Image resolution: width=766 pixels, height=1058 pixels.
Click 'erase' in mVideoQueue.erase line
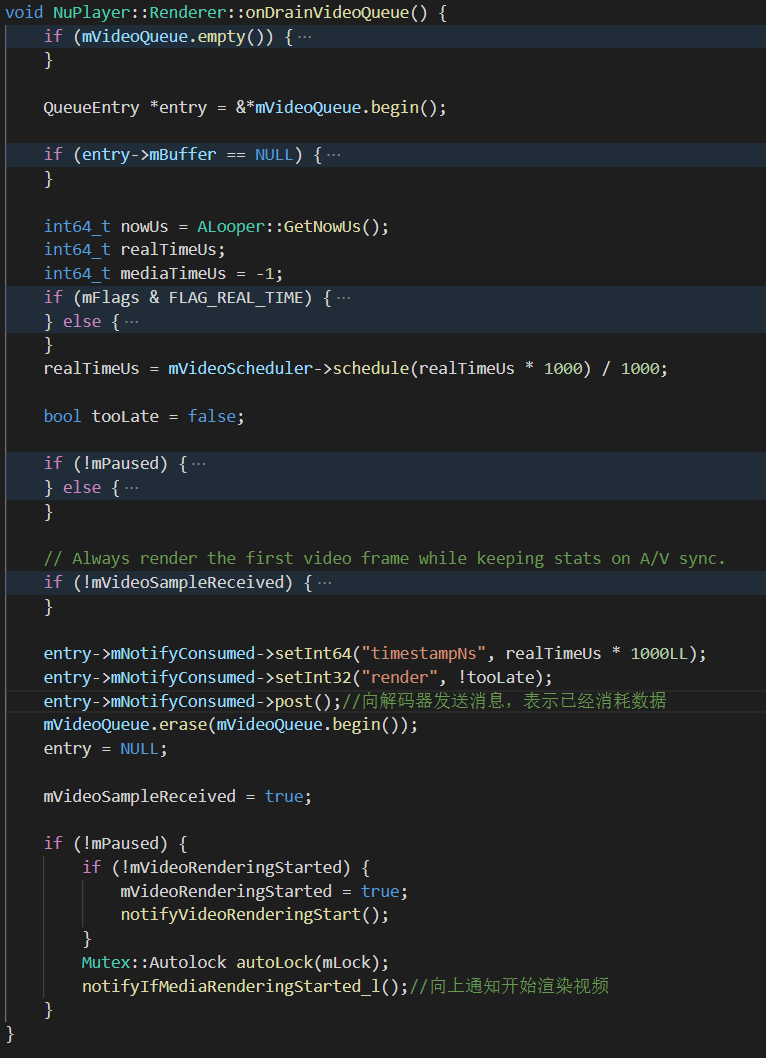(183, 725)
